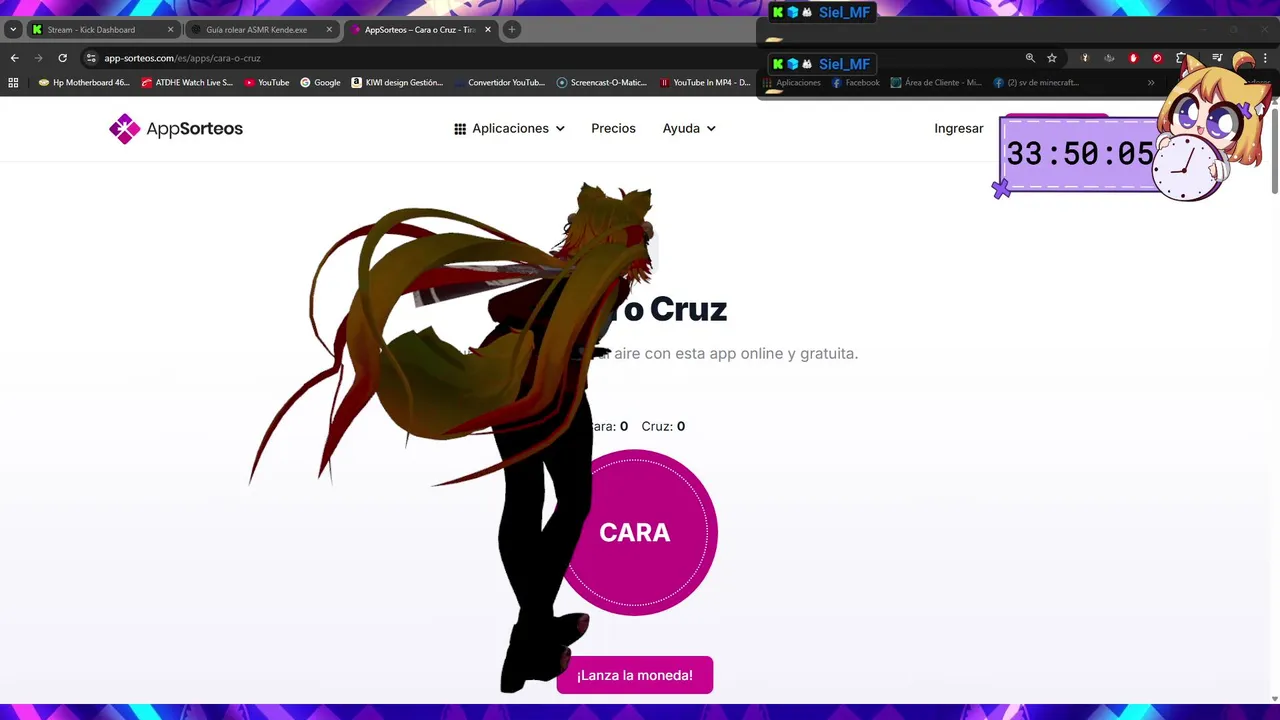Click the ¡Lanza la moneda! button
The width and height of the screenshot is (1280, 720).
(x=635, y=675)
